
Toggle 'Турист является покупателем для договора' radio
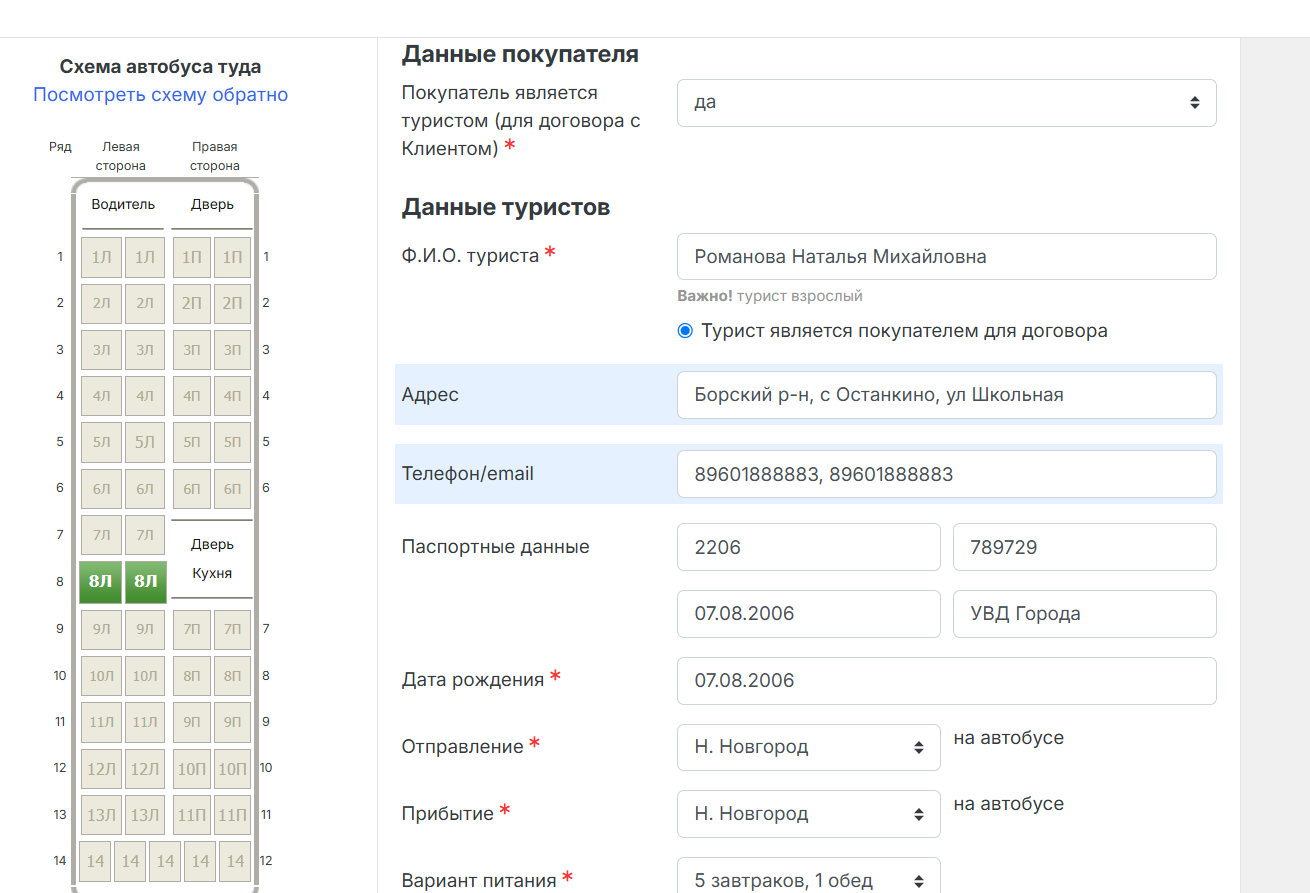click(x=685, y=331)
